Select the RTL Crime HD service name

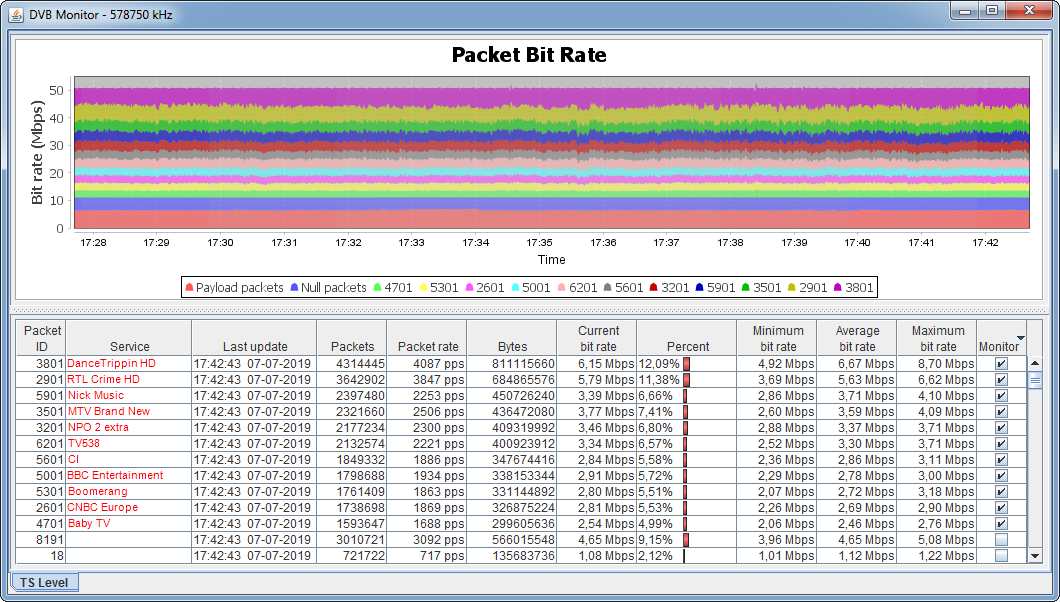click(103, 380)
